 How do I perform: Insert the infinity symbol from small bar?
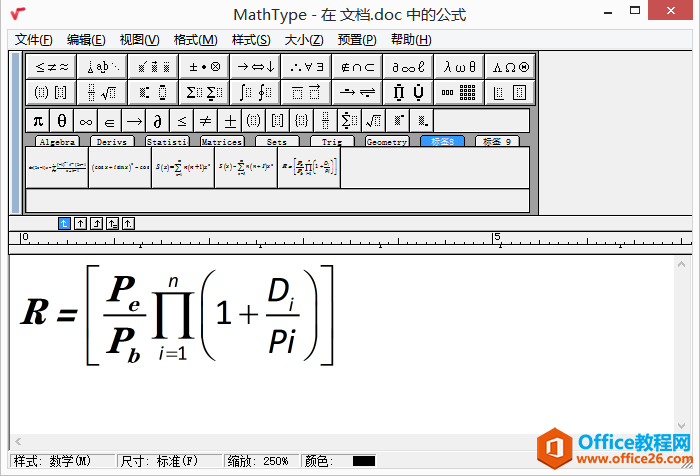tap(86, 121)
